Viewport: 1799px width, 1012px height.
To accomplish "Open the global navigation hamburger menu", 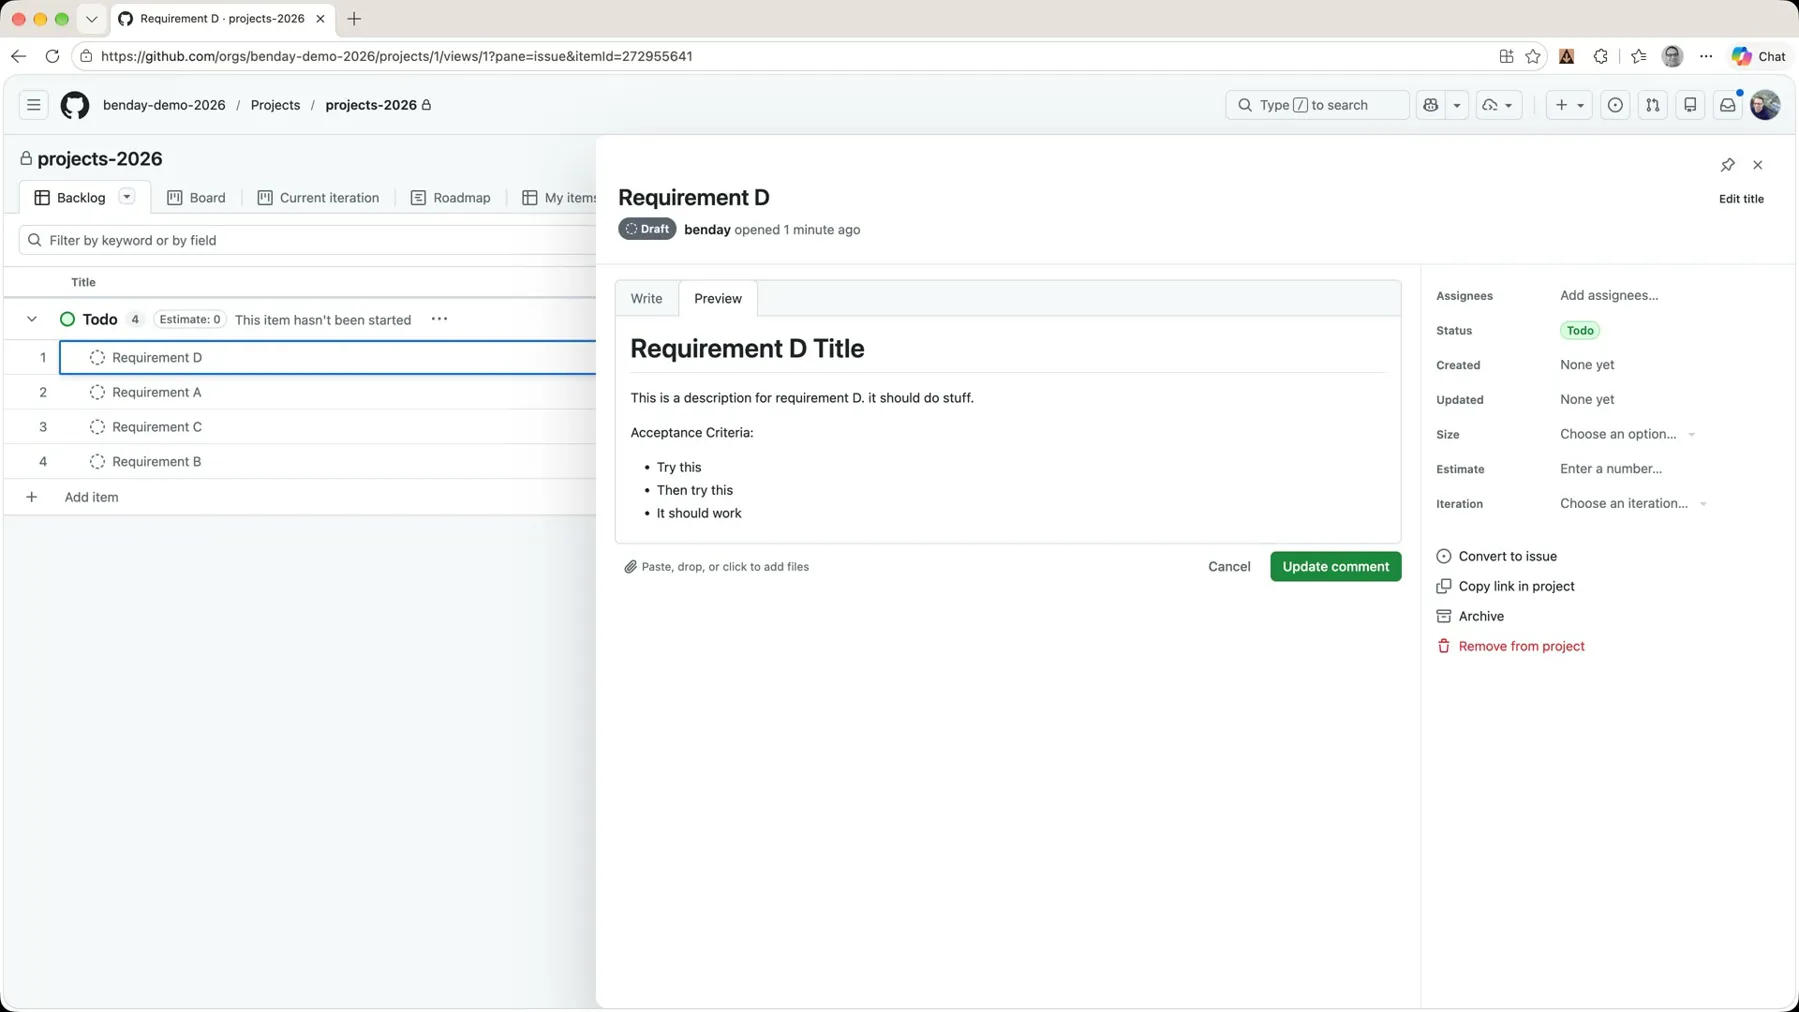I will pos(33,105).
